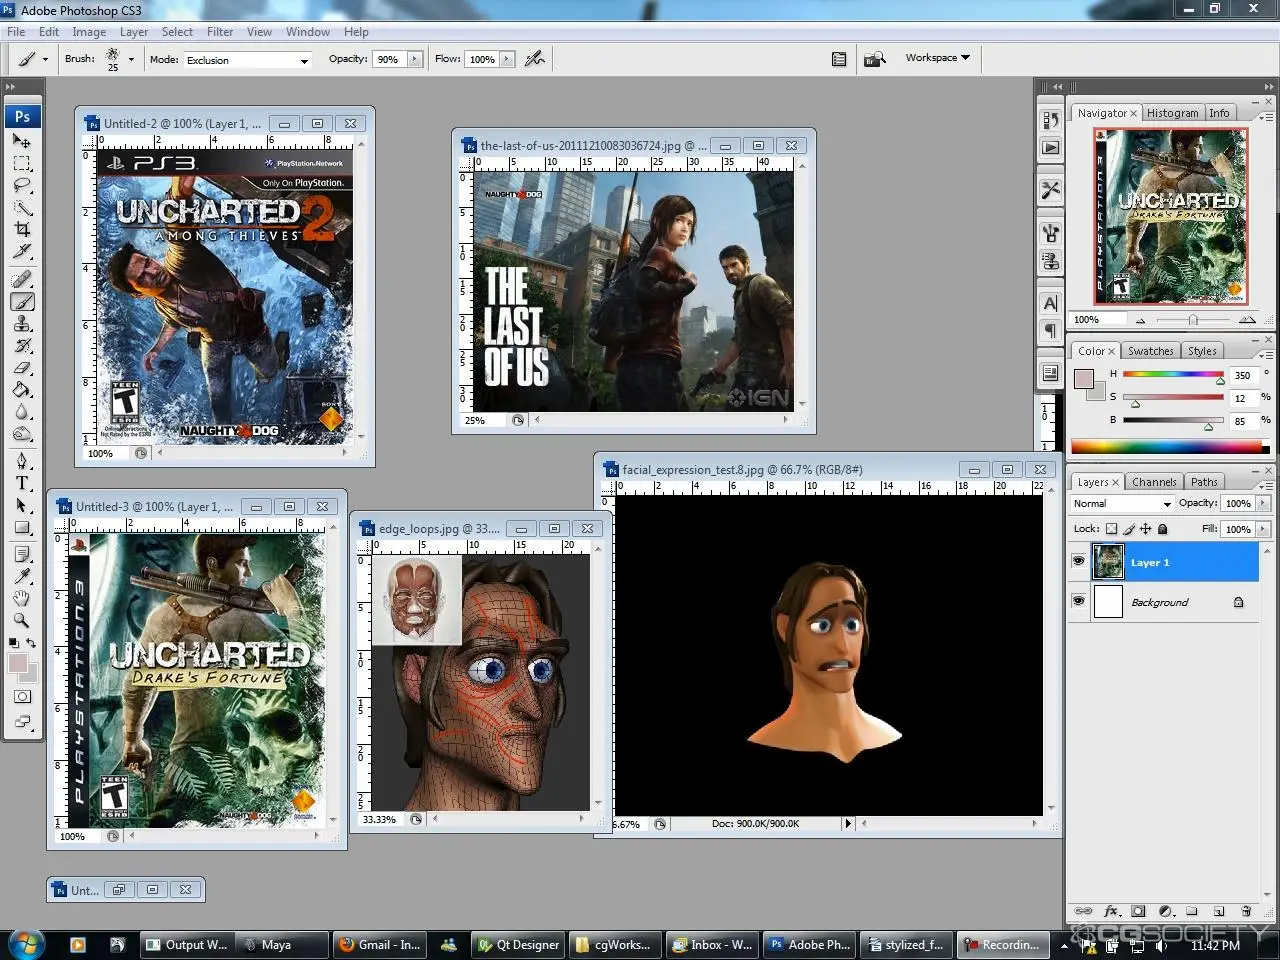Screen dimensions: 1280x960
Task: Switch to the Paths tab
Action: 1204,482
